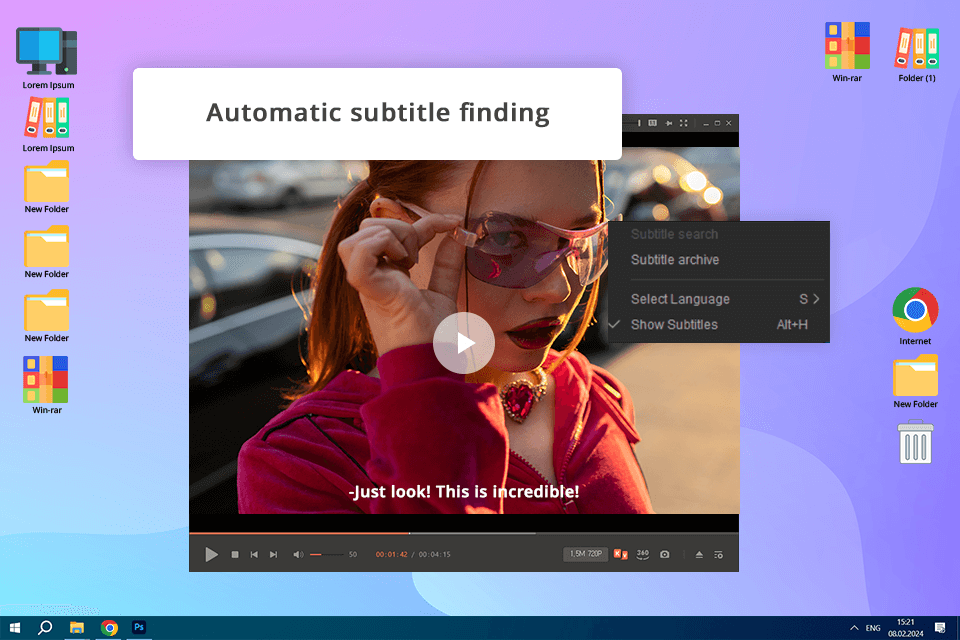960x640 pixels.
Task: Toggle the Show Subtitles checkmark
Action: [615, 324]
